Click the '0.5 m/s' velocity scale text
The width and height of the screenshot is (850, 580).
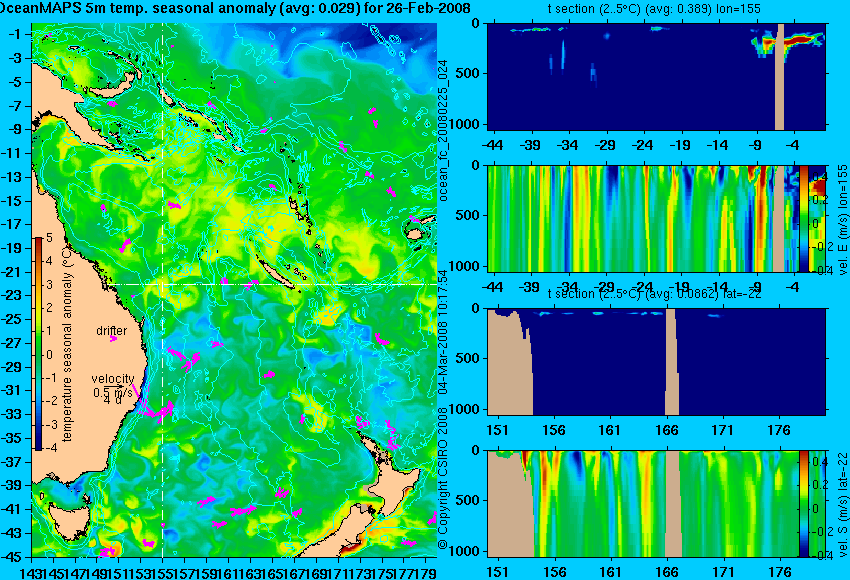coord(112,392)
